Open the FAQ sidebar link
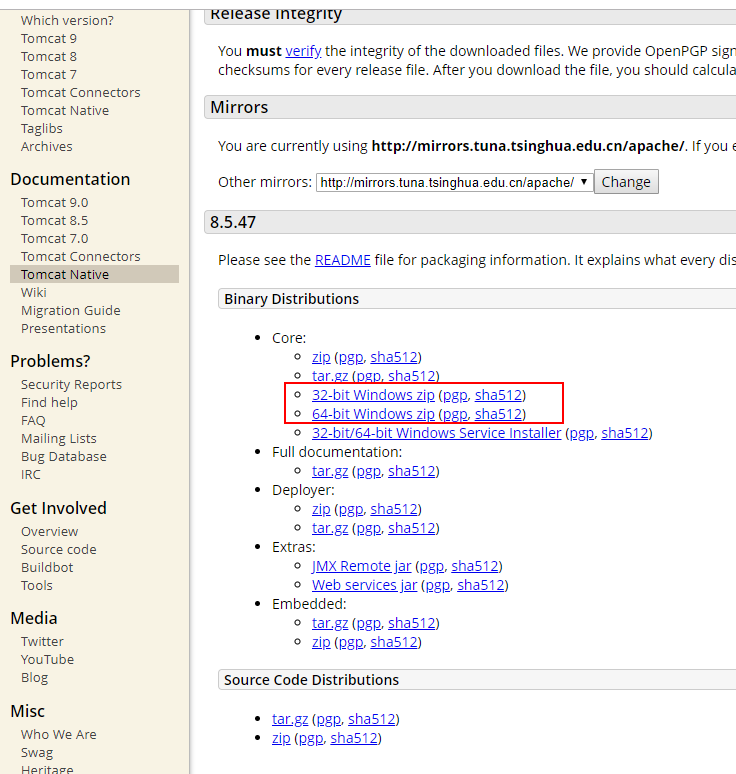This screenshot has width=736, height=774. click(33, 421)
